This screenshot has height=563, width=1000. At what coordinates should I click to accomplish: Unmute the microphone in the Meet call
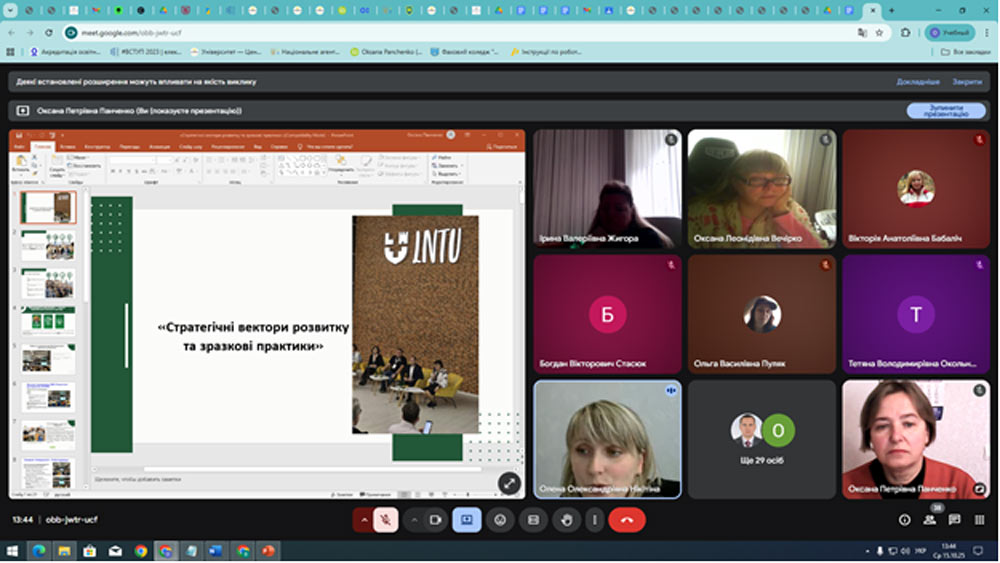coord(386,520)
